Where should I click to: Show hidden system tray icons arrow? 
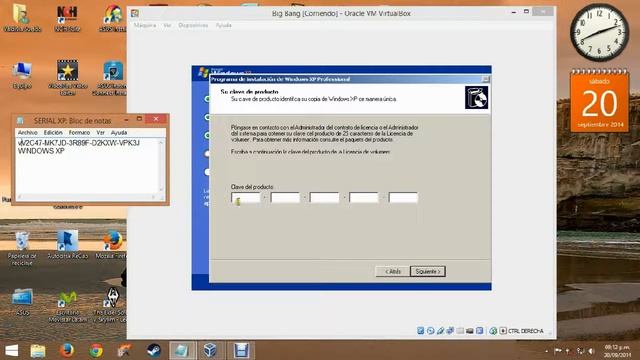click(x=547, y=351)
